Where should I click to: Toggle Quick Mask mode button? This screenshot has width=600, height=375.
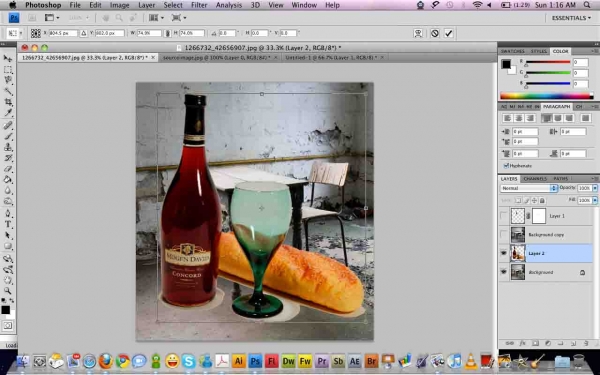coord(8,326)
